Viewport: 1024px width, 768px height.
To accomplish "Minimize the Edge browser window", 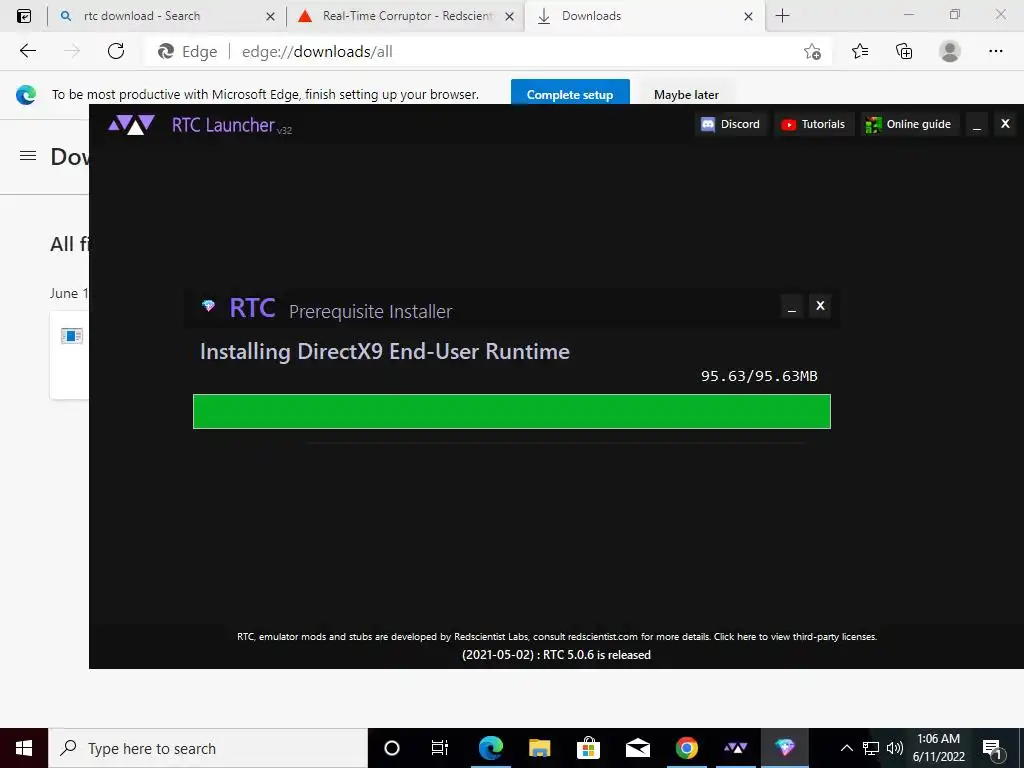I will click(x=908, y=15).
